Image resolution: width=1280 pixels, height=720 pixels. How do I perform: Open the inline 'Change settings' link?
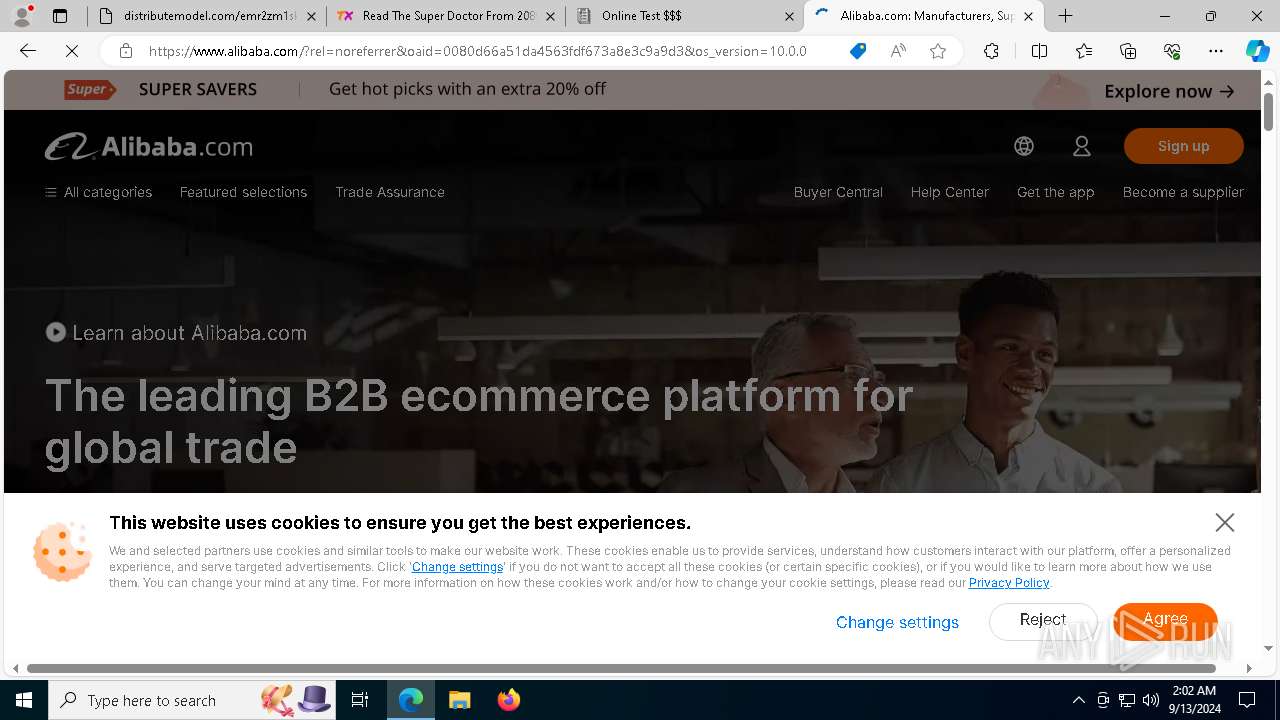click(457, 567)
